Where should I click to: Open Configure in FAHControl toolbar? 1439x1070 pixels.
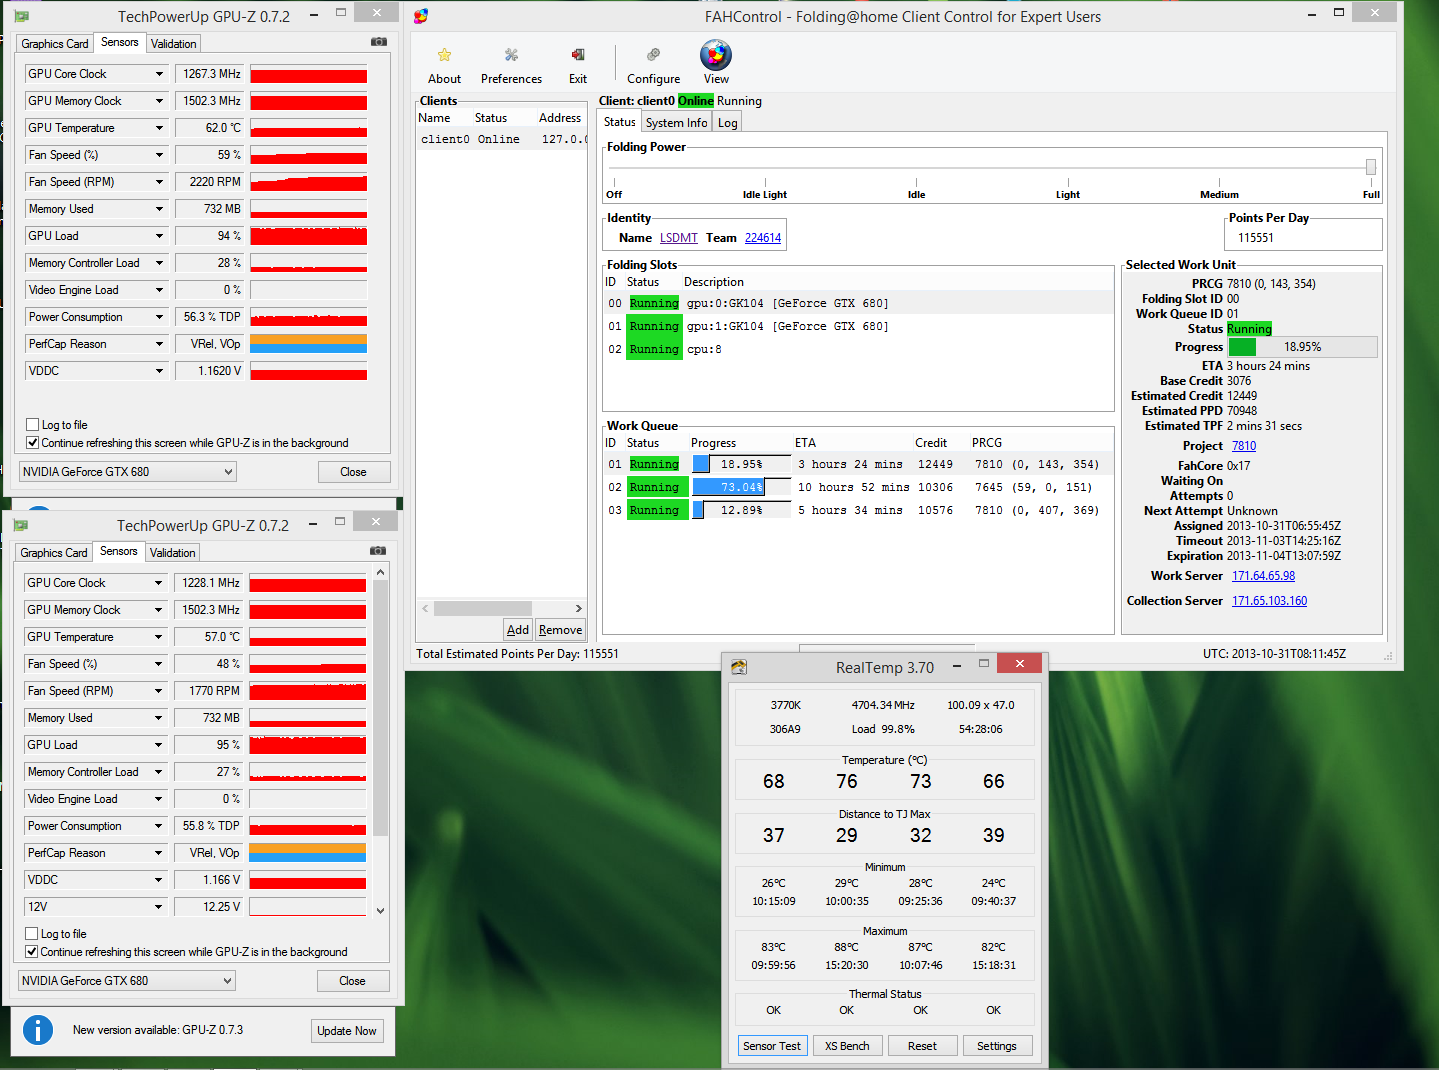(x=653, y=65)
